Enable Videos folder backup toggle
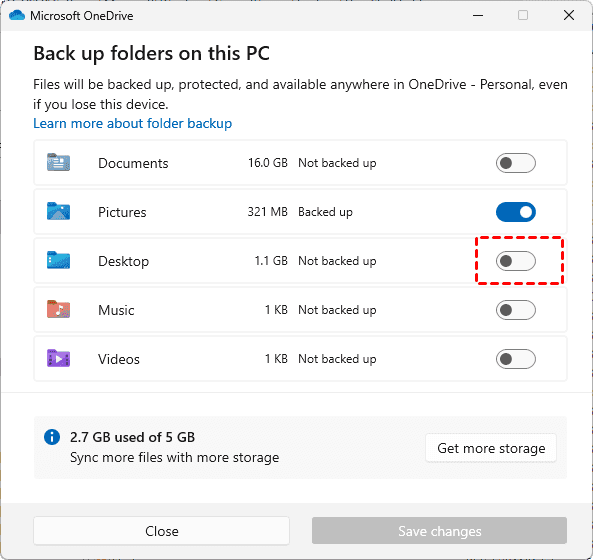 (x=515, y=359)
